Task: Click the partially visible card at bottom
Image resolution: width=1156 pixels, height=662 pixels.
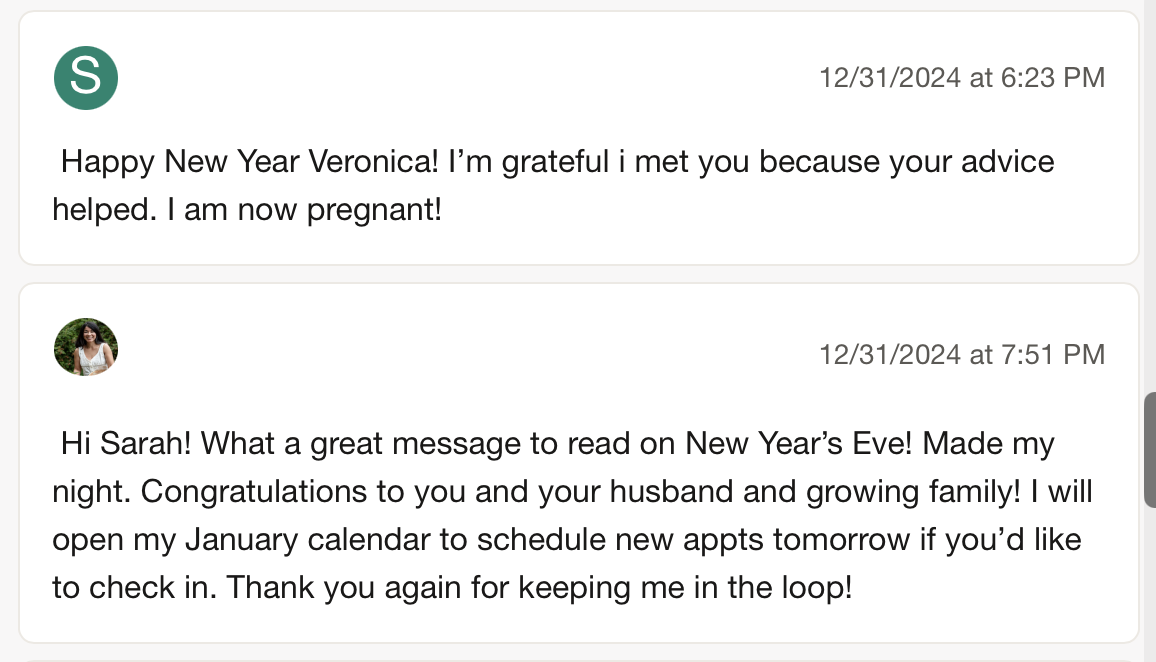Action: coord(579,661)
